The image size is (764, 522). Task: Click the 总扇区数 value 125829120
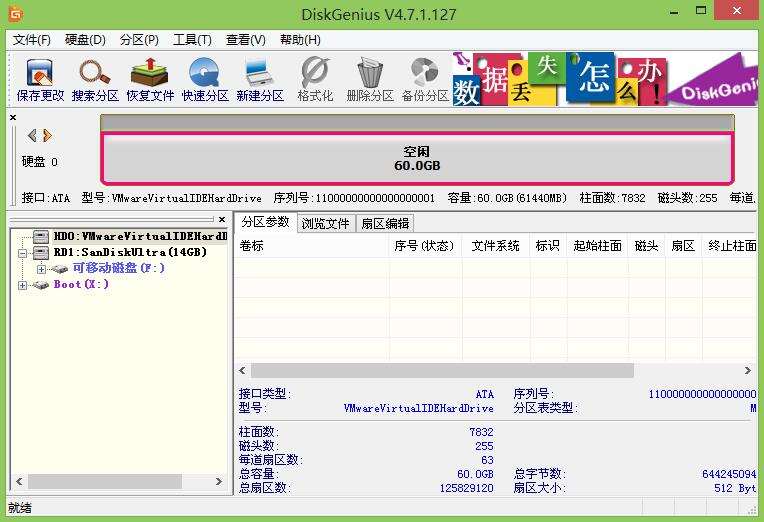point(466,488)
